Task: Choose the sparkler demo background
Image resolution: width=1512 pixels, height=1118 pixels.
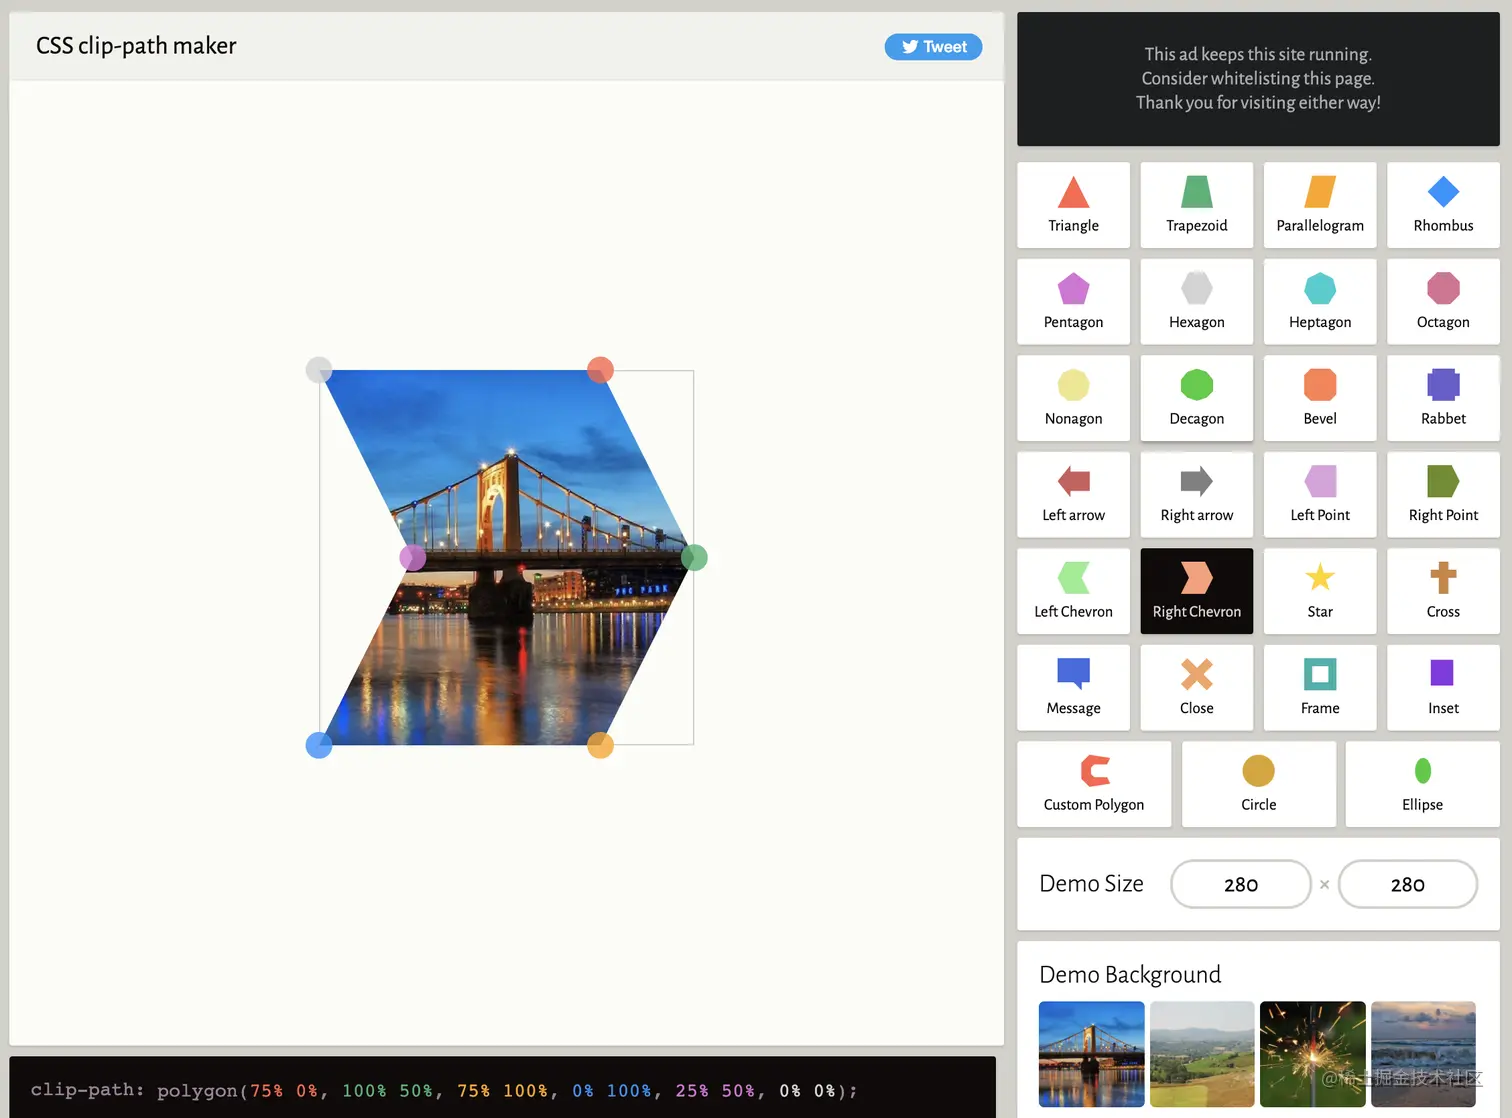Action: tap(1313, 1054)
